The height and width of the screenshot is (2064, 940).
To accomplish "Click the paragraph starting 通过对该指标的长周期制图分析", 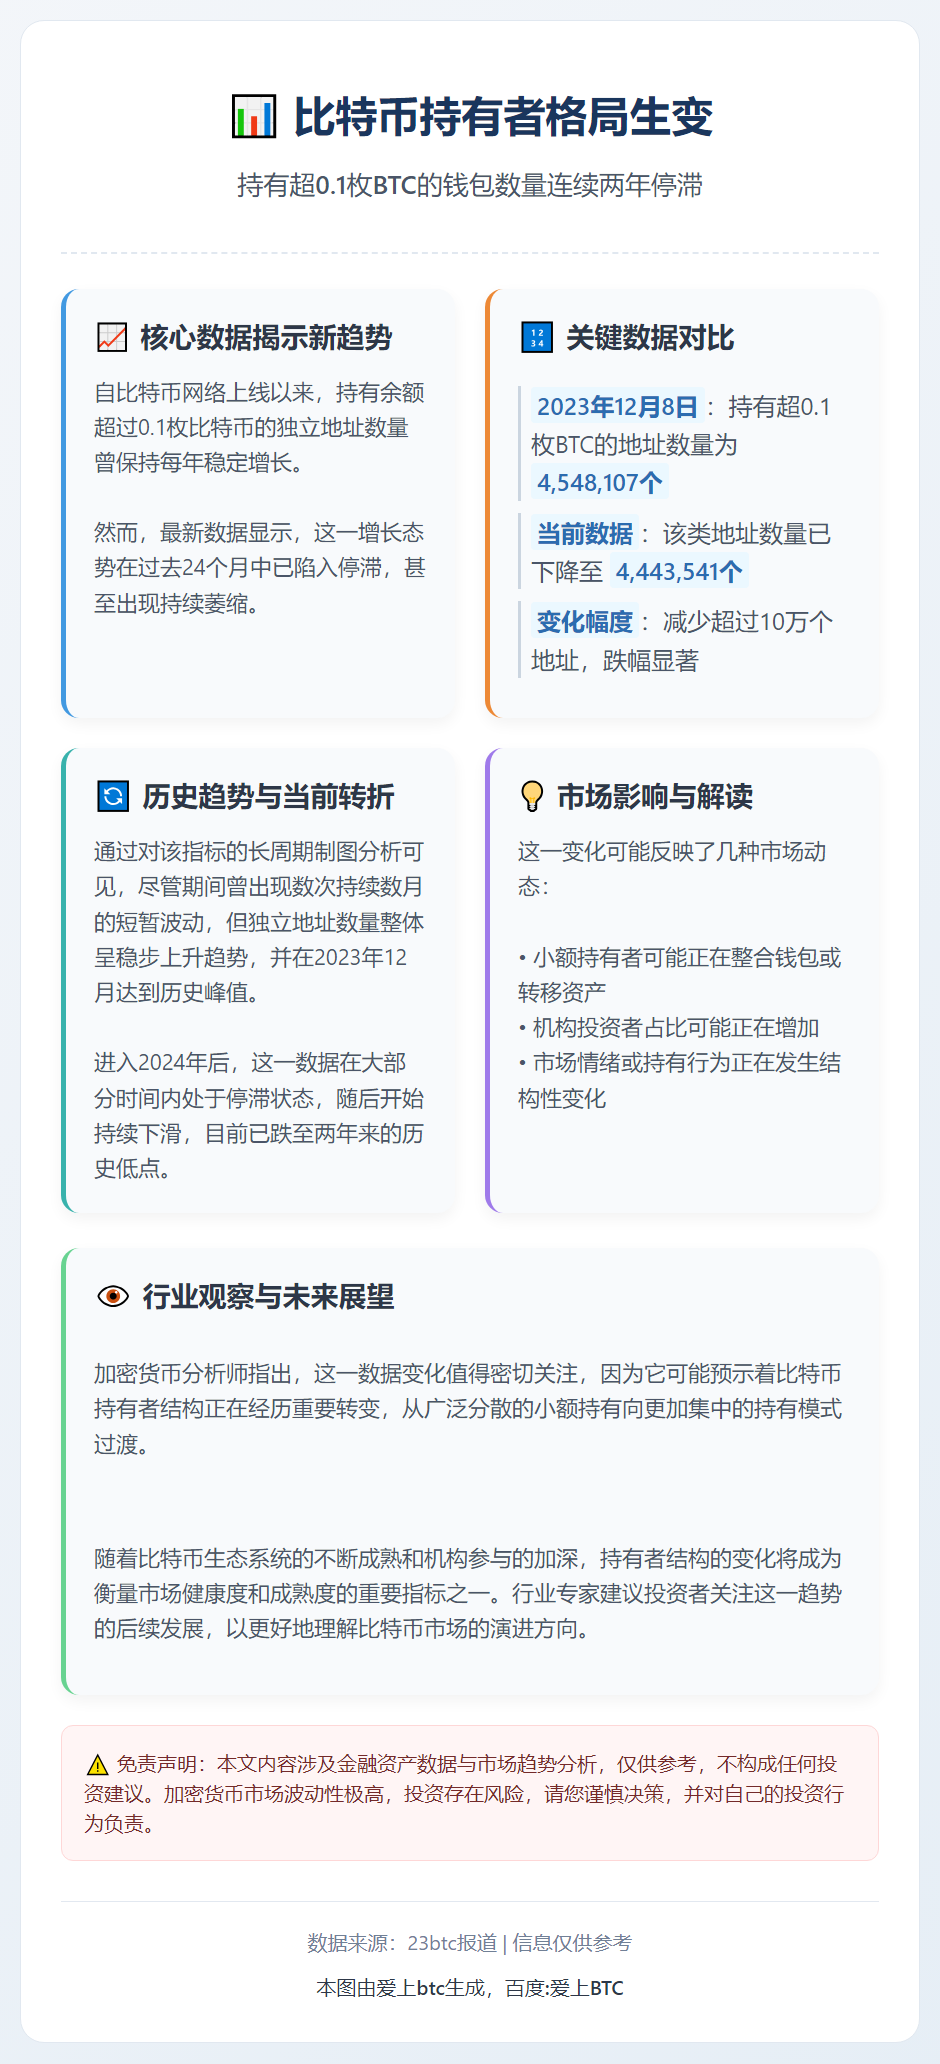I will tap(260, 922).
